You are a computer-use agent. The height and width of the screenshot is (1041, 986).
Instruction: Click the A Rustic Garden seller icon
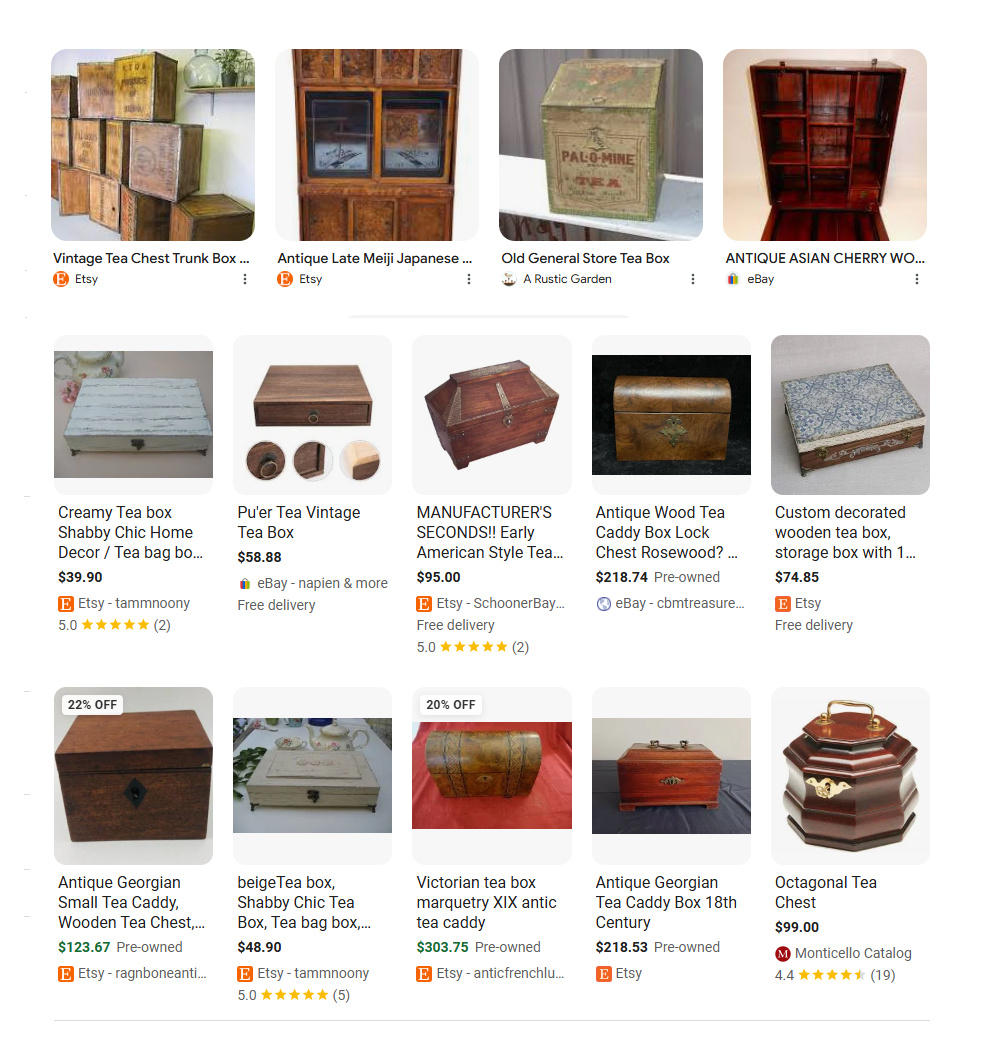(509, 279)
